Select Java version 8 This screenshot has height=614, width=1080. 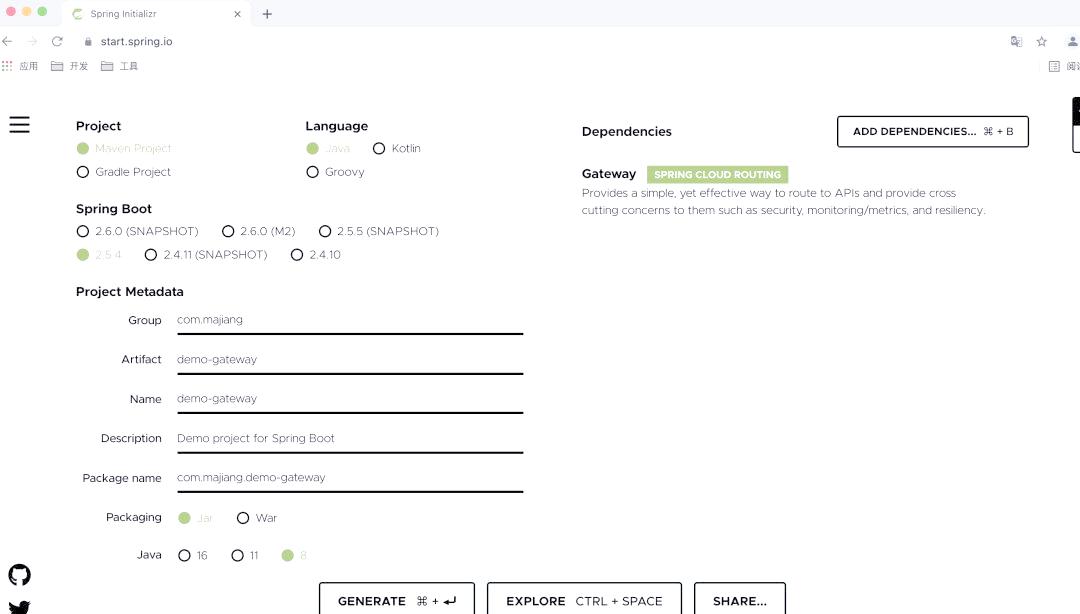tap(294, 555)
